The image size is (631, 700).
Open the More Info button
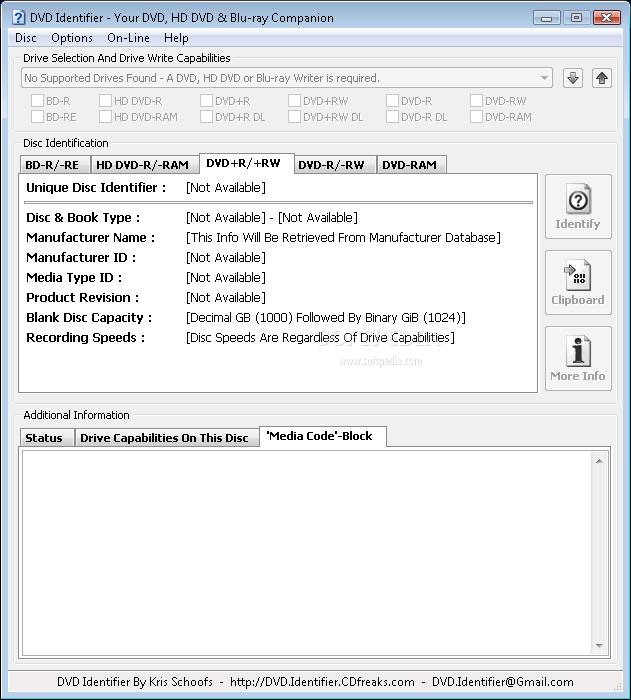(578, 358)
